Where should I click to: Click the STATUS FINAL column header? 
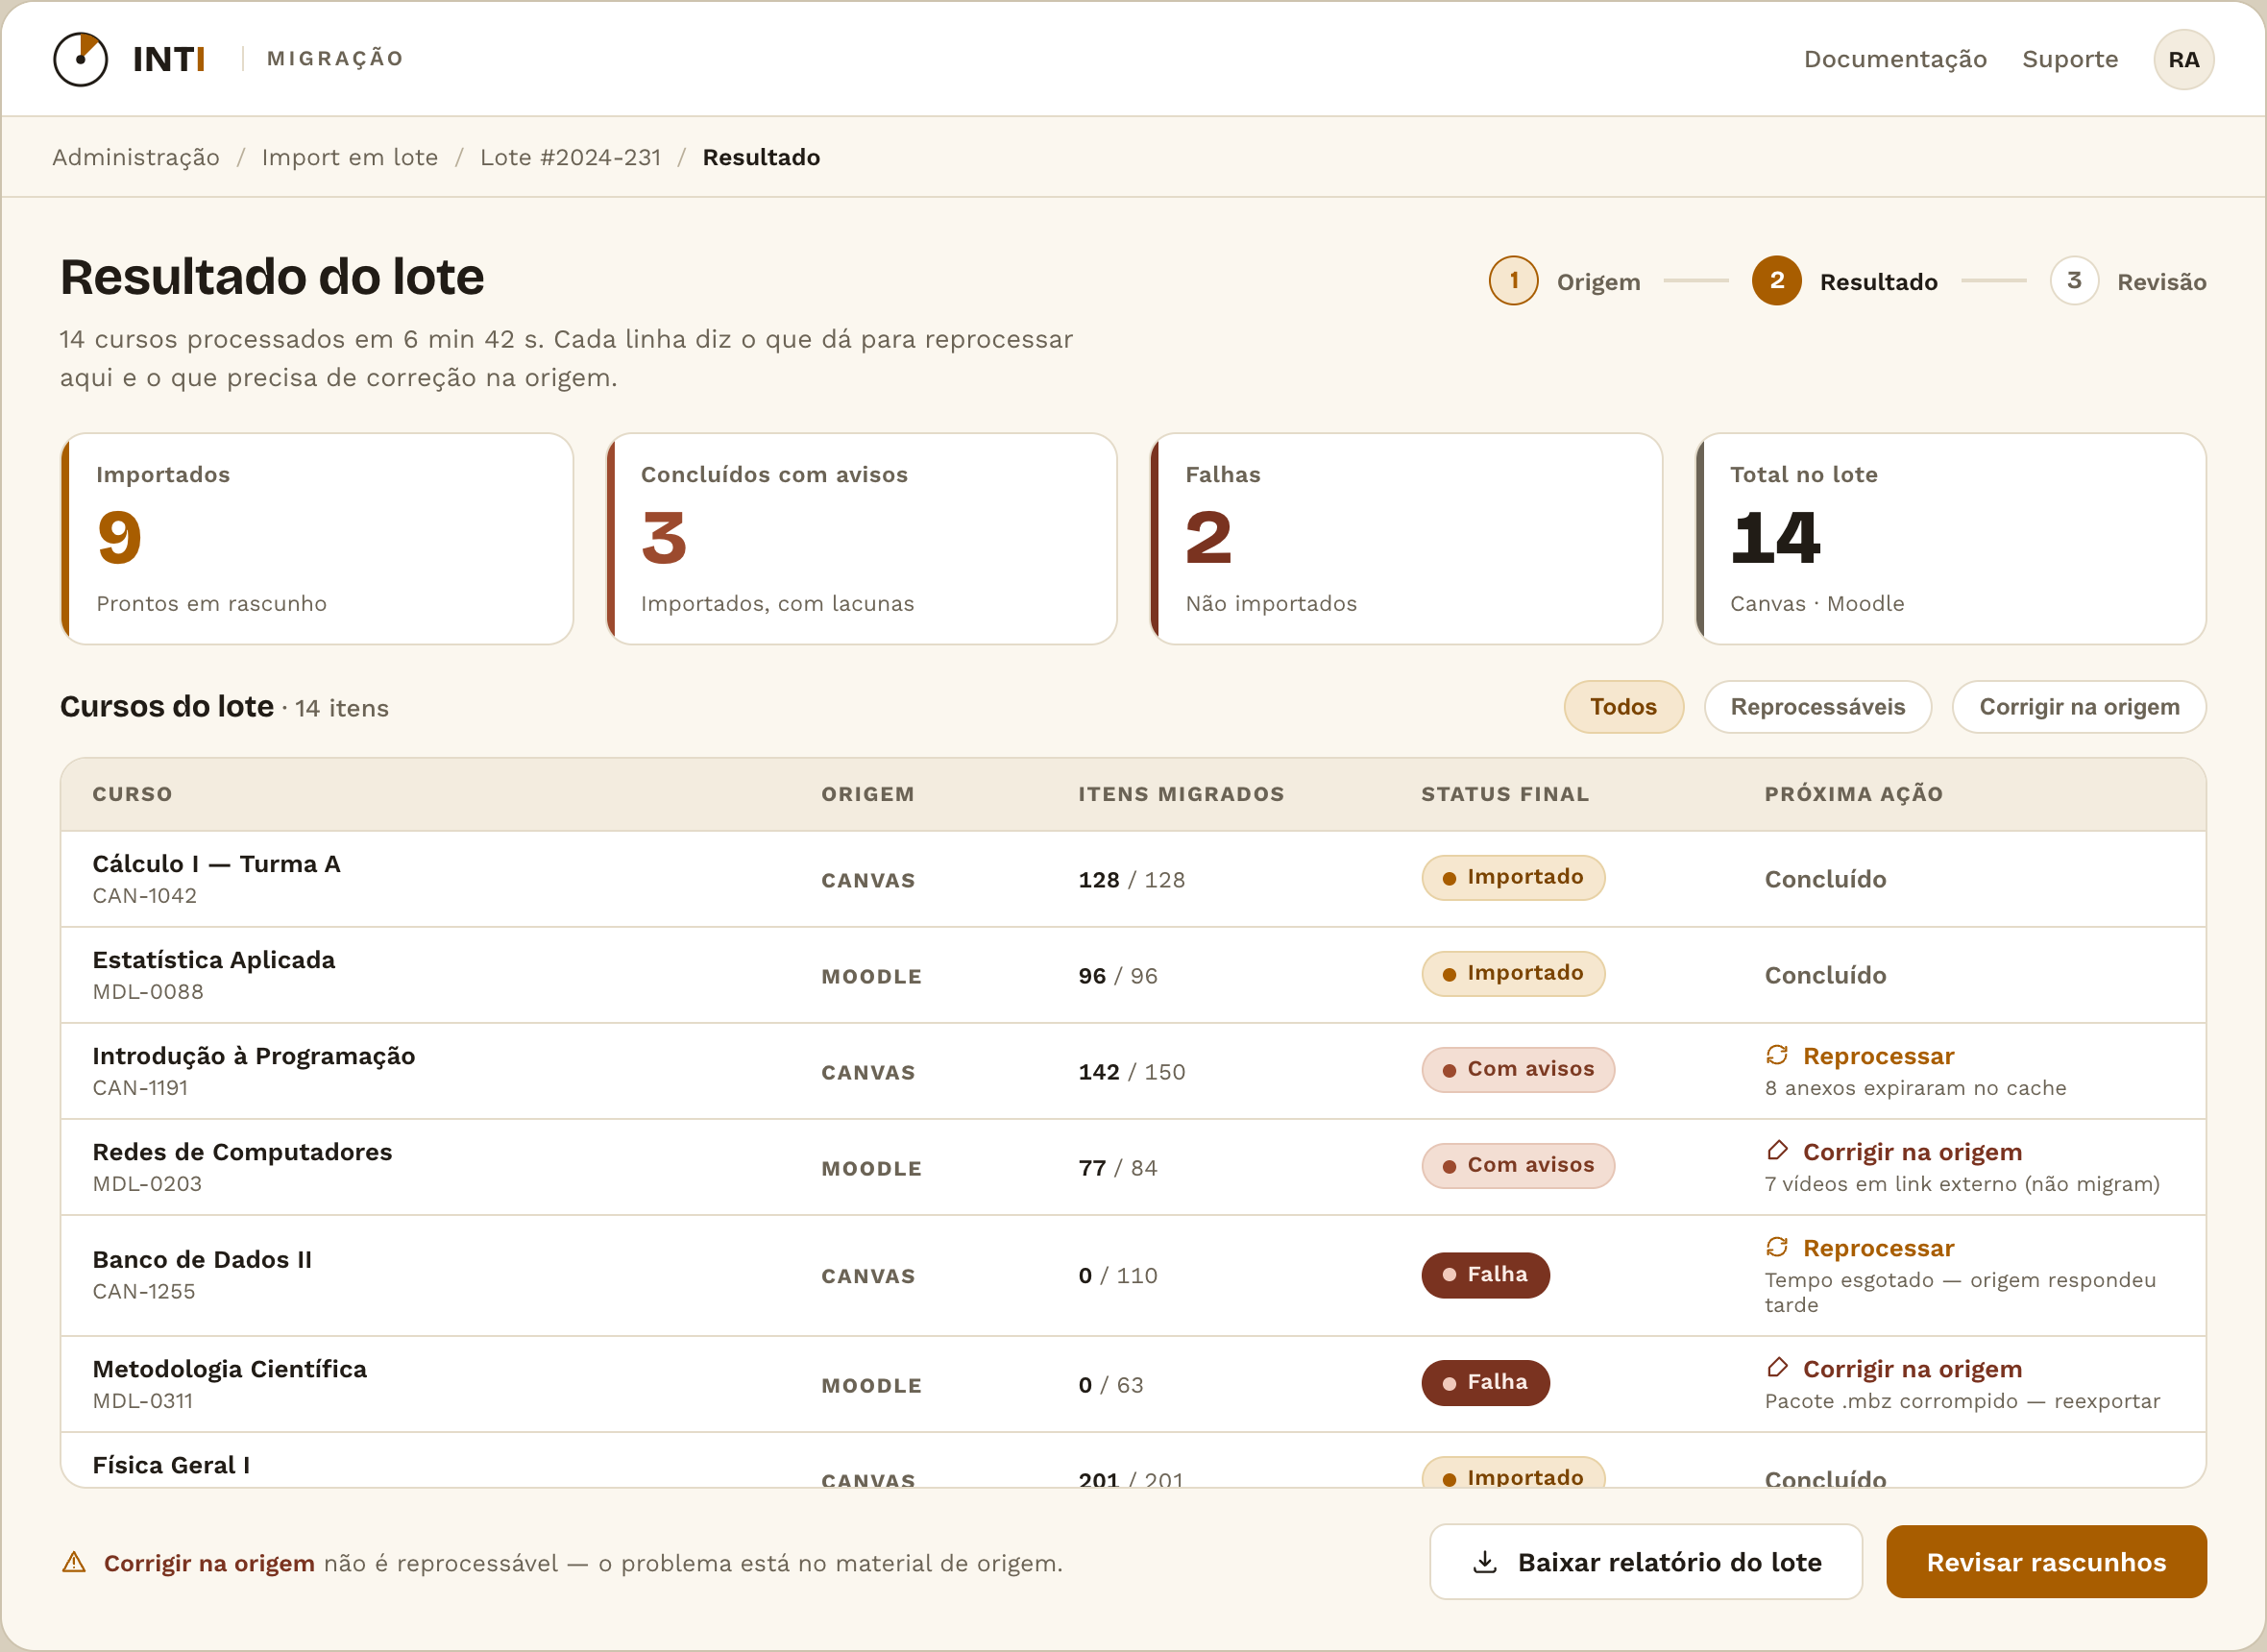[1504, 794]
